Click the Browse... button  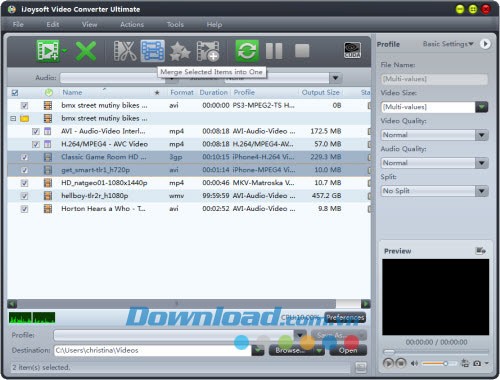tap(292, 351)
